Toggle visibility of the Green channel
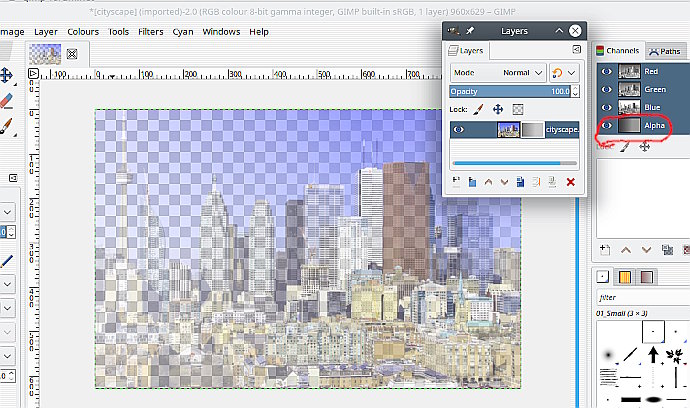This screenshot has height=408, width=690. pyautogui.click(x=606, y=89)
